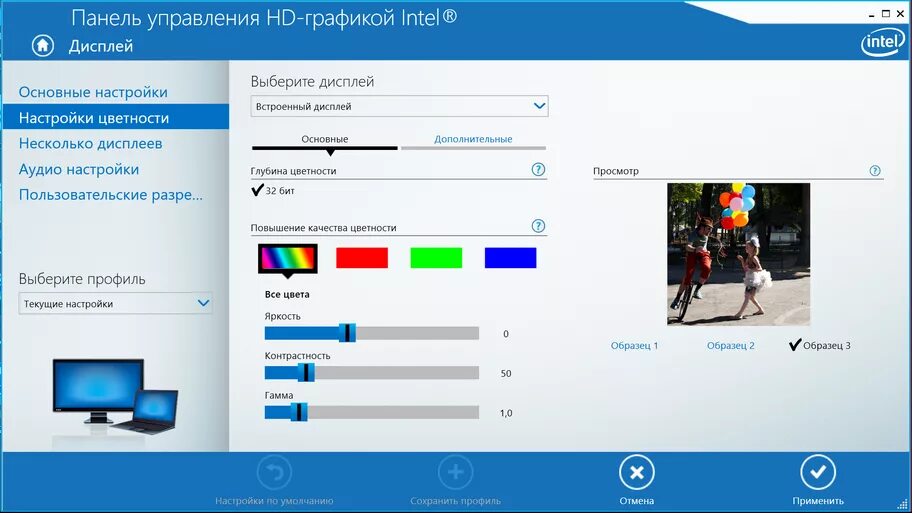Click the Отмена cancel icon
Screen dimensions: 912x513
click(636, 472)
